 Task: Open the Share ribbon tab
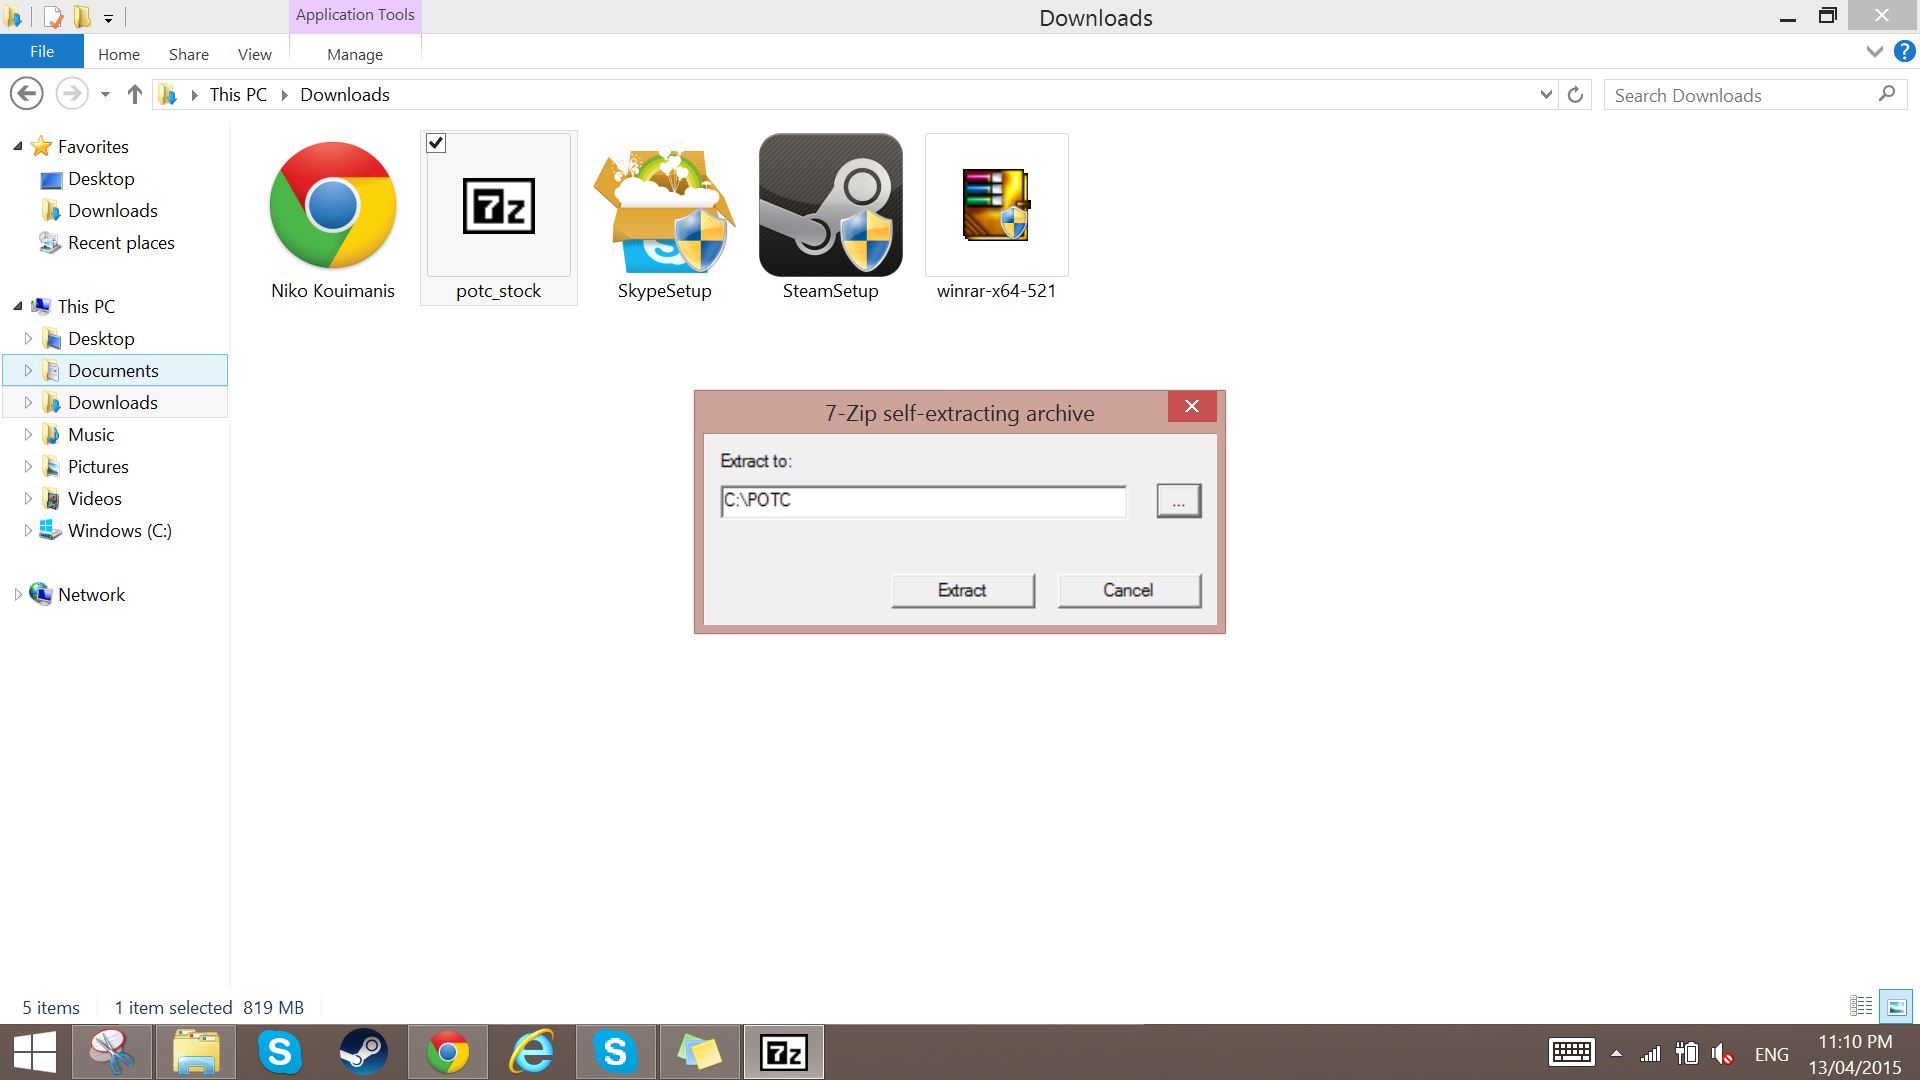click(189, 54)
